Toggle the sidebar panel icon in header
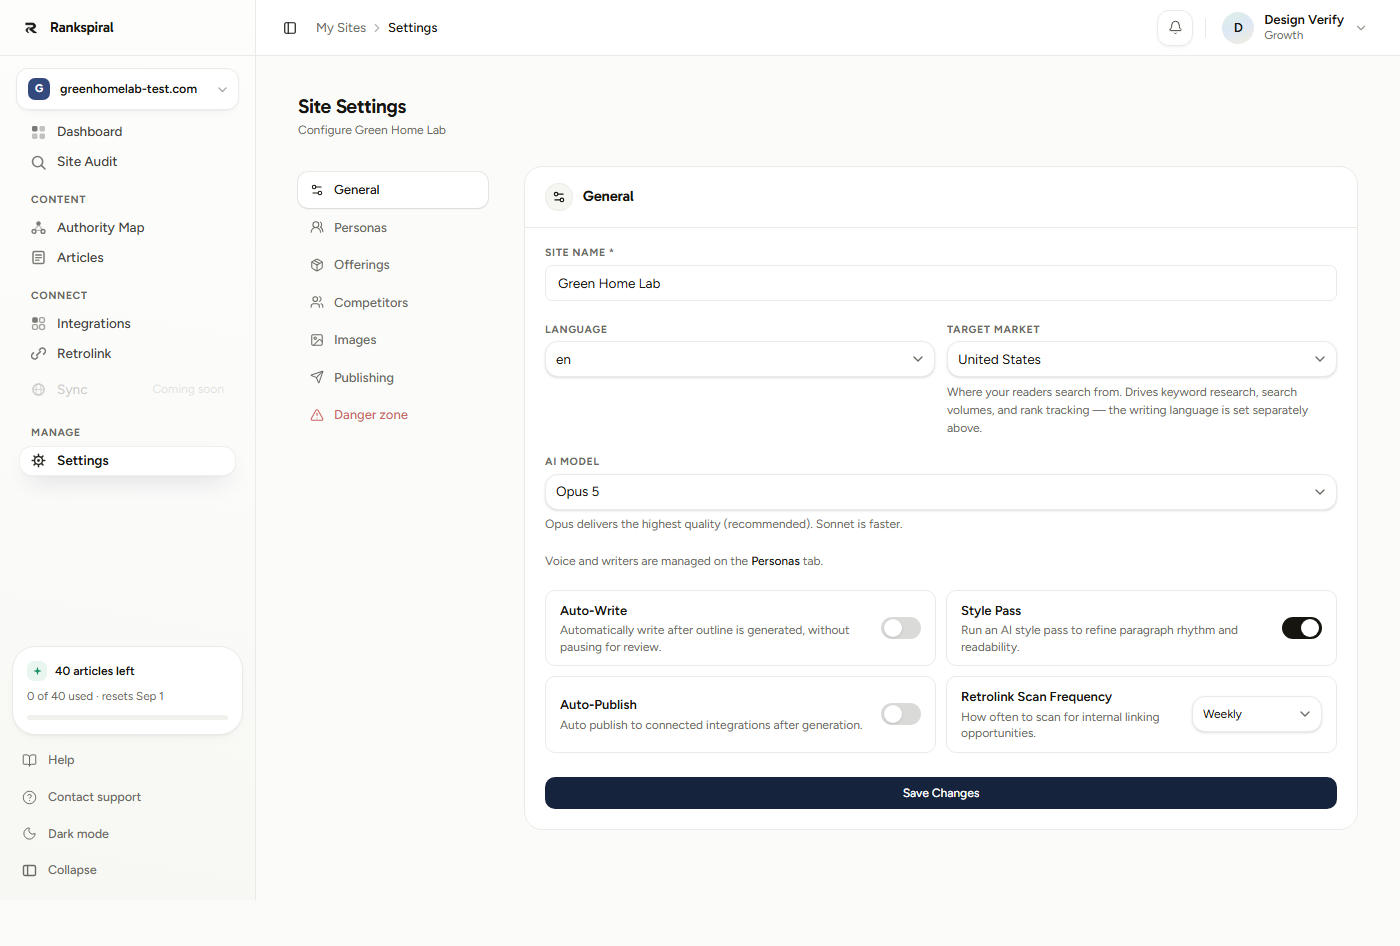 pyautogui.click(x=290, y=28)
